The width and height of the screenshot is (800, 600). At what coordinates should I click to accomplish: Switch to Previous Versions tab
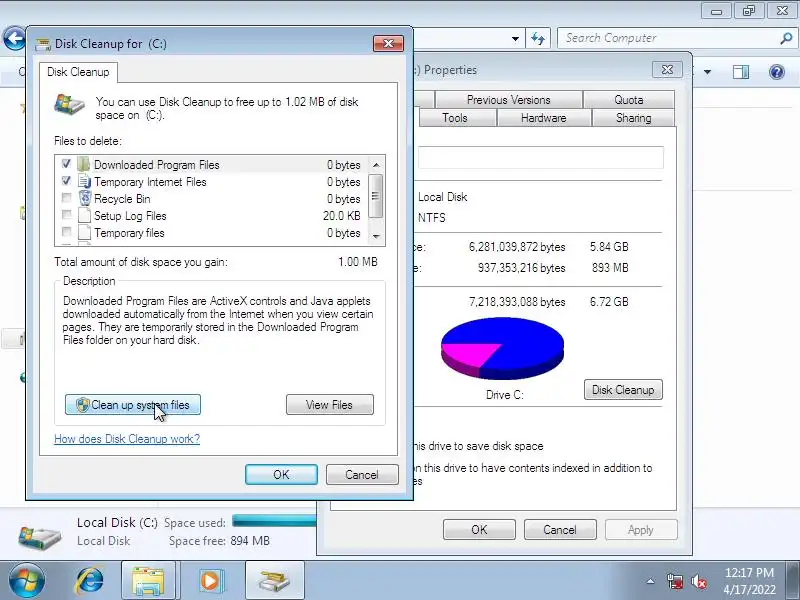pyautogui.click(x=508, y=100)
